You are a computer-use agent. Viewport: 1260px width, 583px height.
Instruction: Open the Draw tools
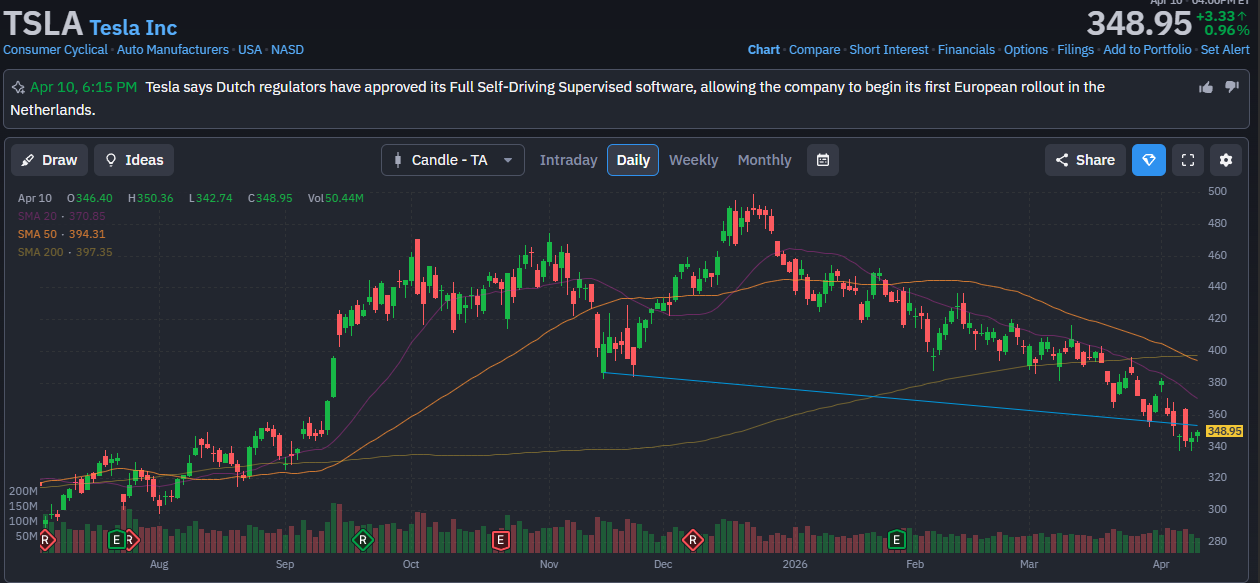coord(49,160)
